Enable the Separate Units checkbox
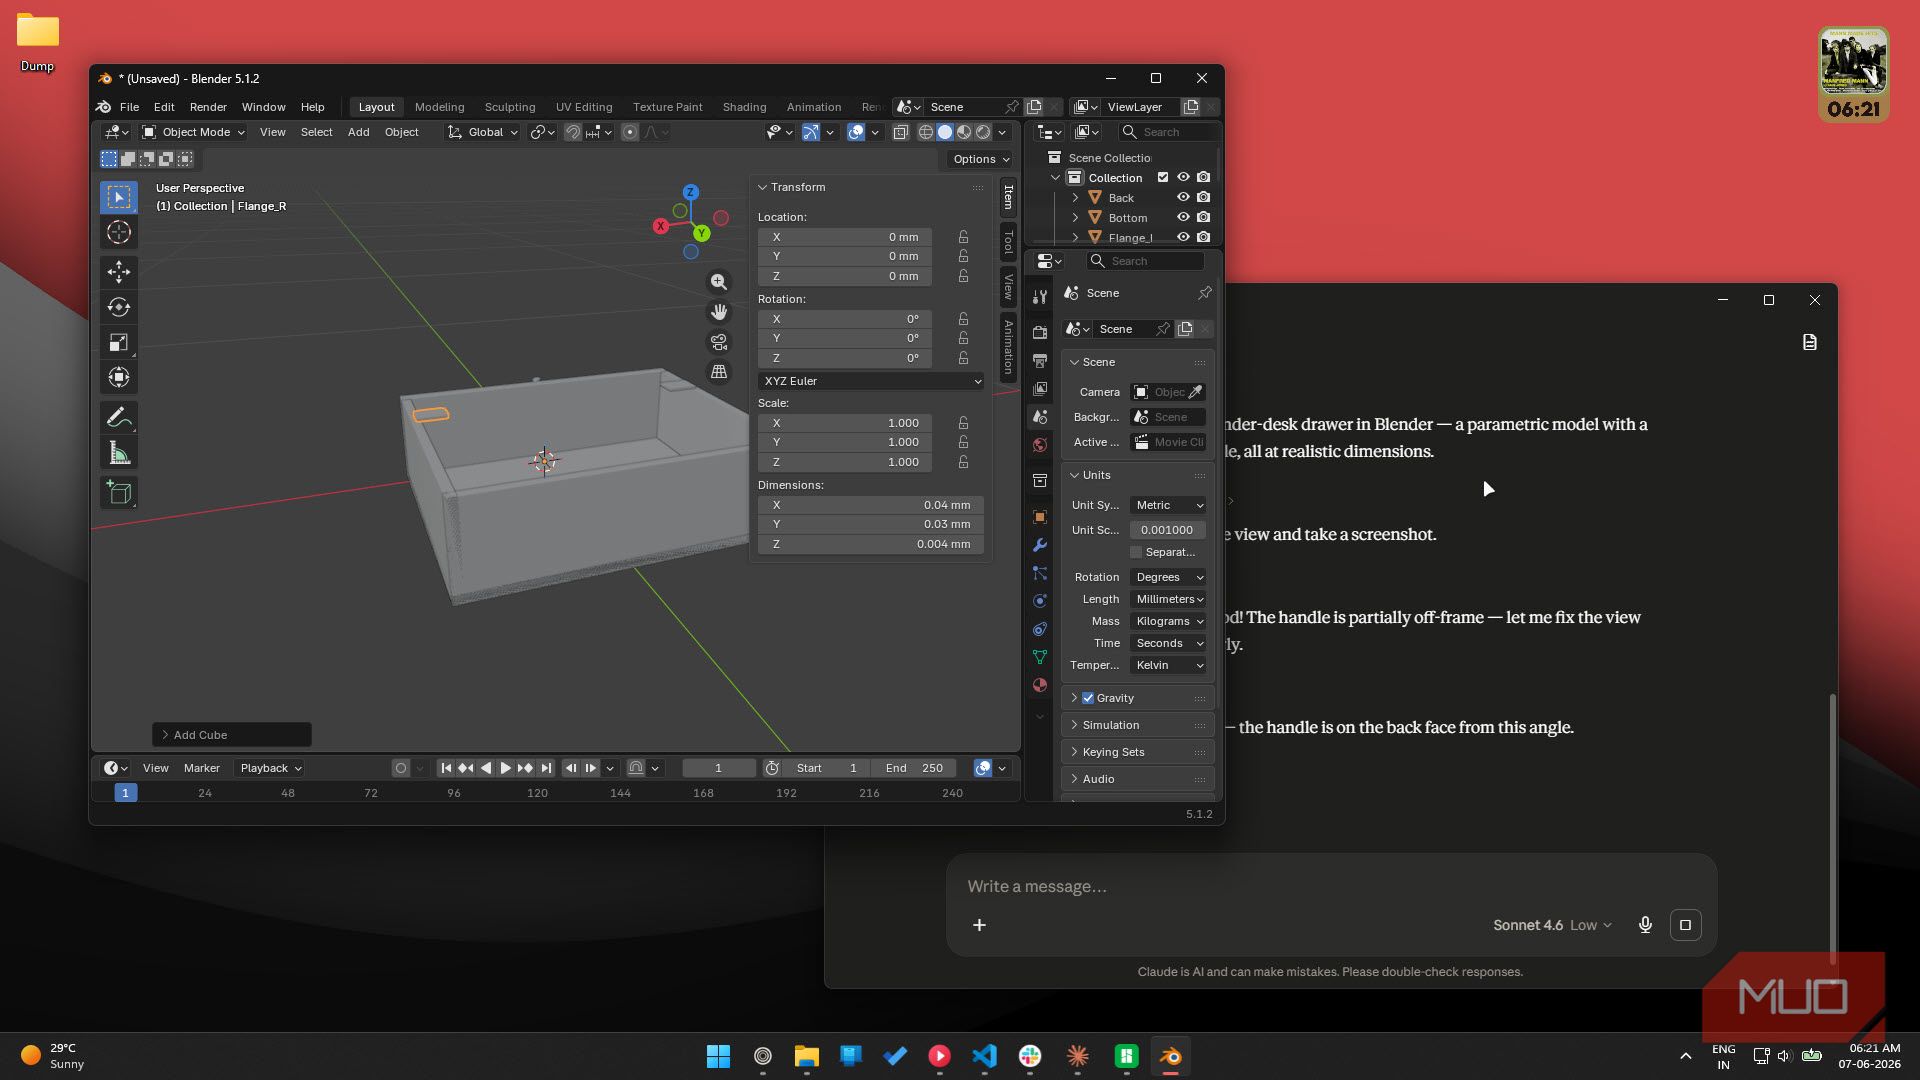This screenshot has height=1080, width=1920. [1136, 552]
